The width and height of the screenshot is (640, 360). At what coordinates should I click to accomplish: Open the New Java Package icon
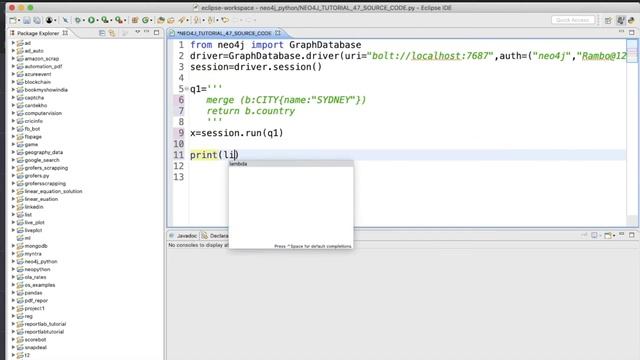click(x=135, y=20)
